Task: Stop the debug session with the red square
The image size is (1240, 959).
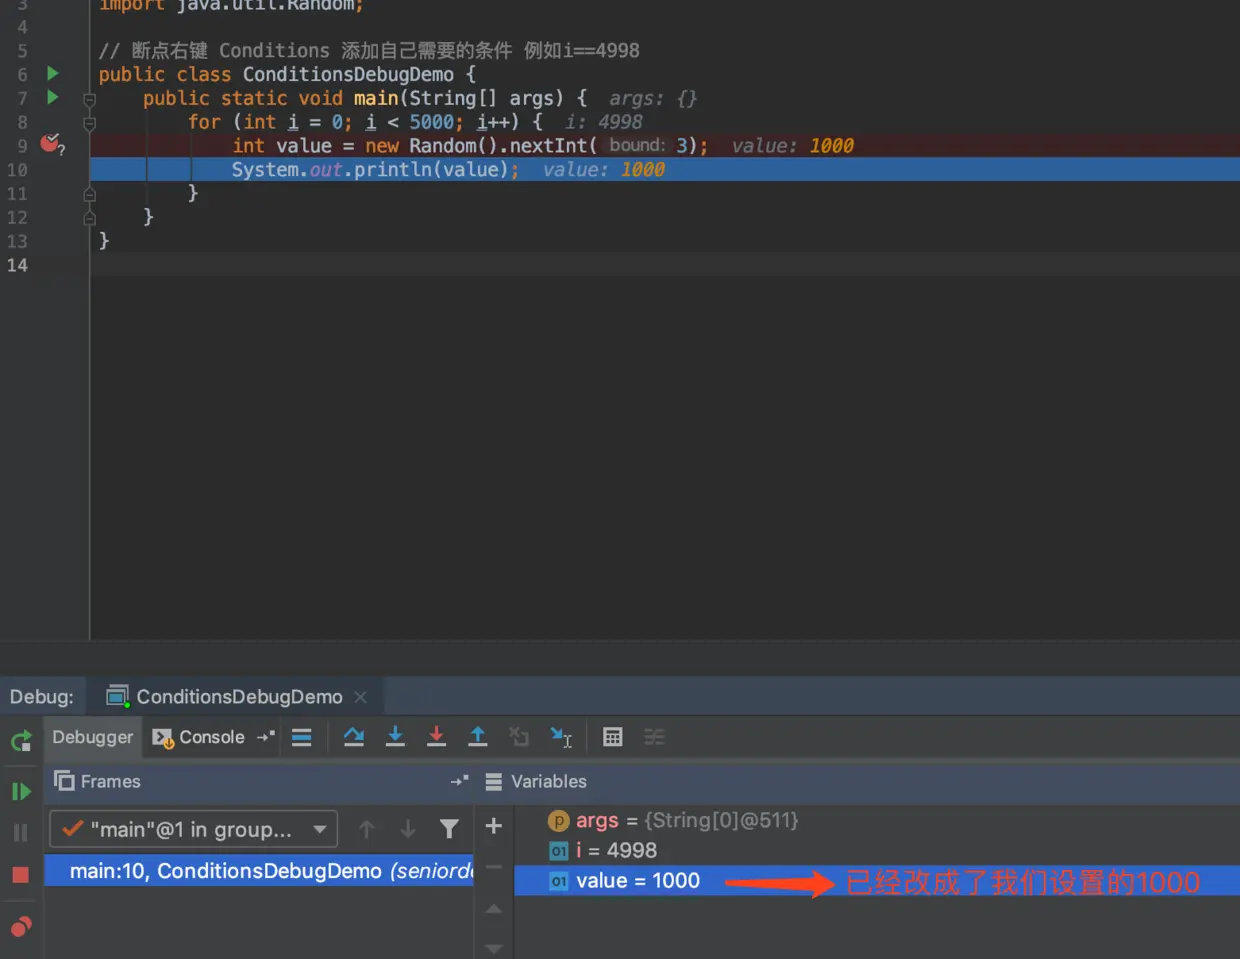Action: [20, 875]
